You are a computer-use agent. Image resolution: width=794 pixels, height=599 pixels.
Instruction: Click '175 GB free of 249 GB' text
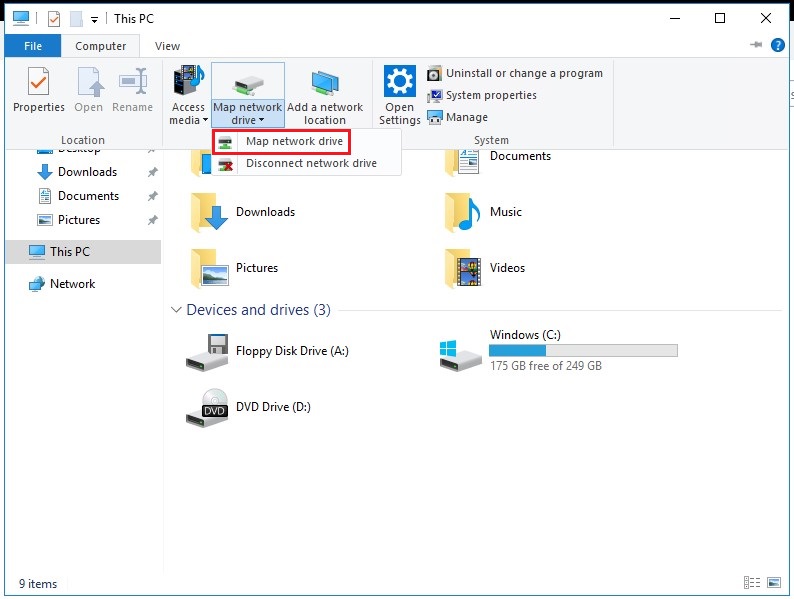tap(545, 366)
